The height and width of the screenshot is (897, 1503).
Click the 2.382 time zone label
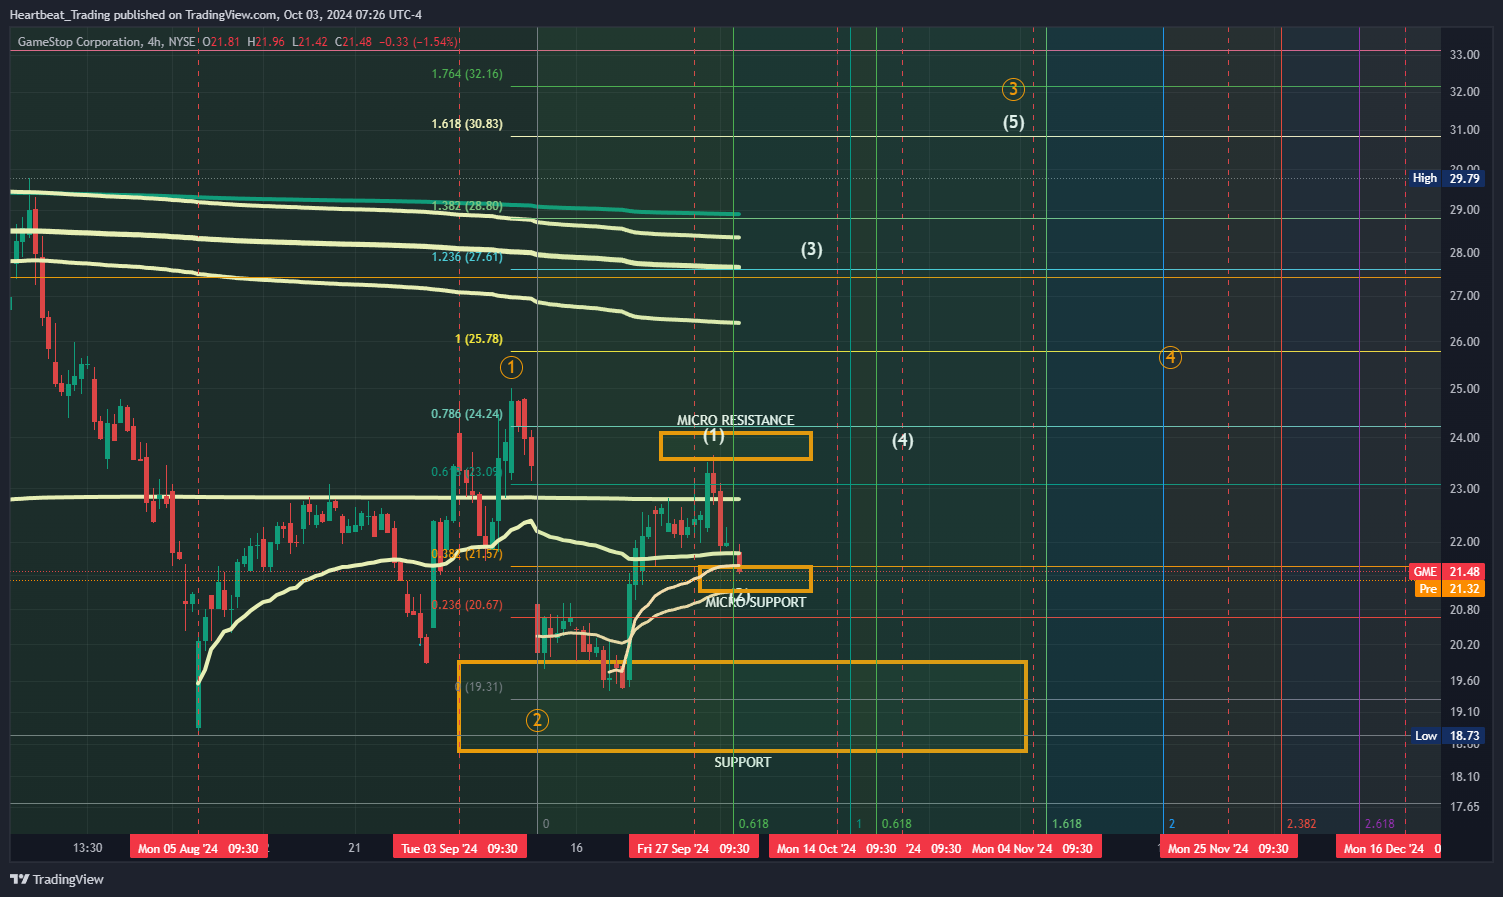point(1301,824)
